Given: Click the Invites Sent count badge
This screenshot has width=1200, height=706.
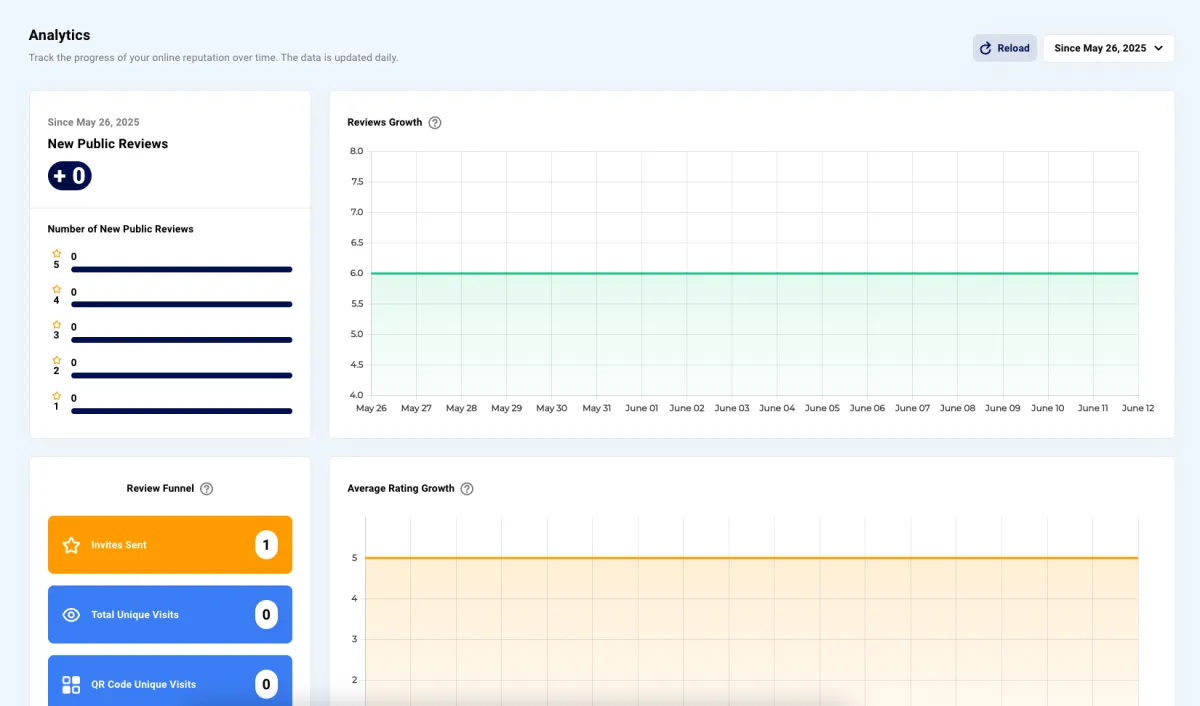Looking at the screenshot, I should click(x=266, y=545).
